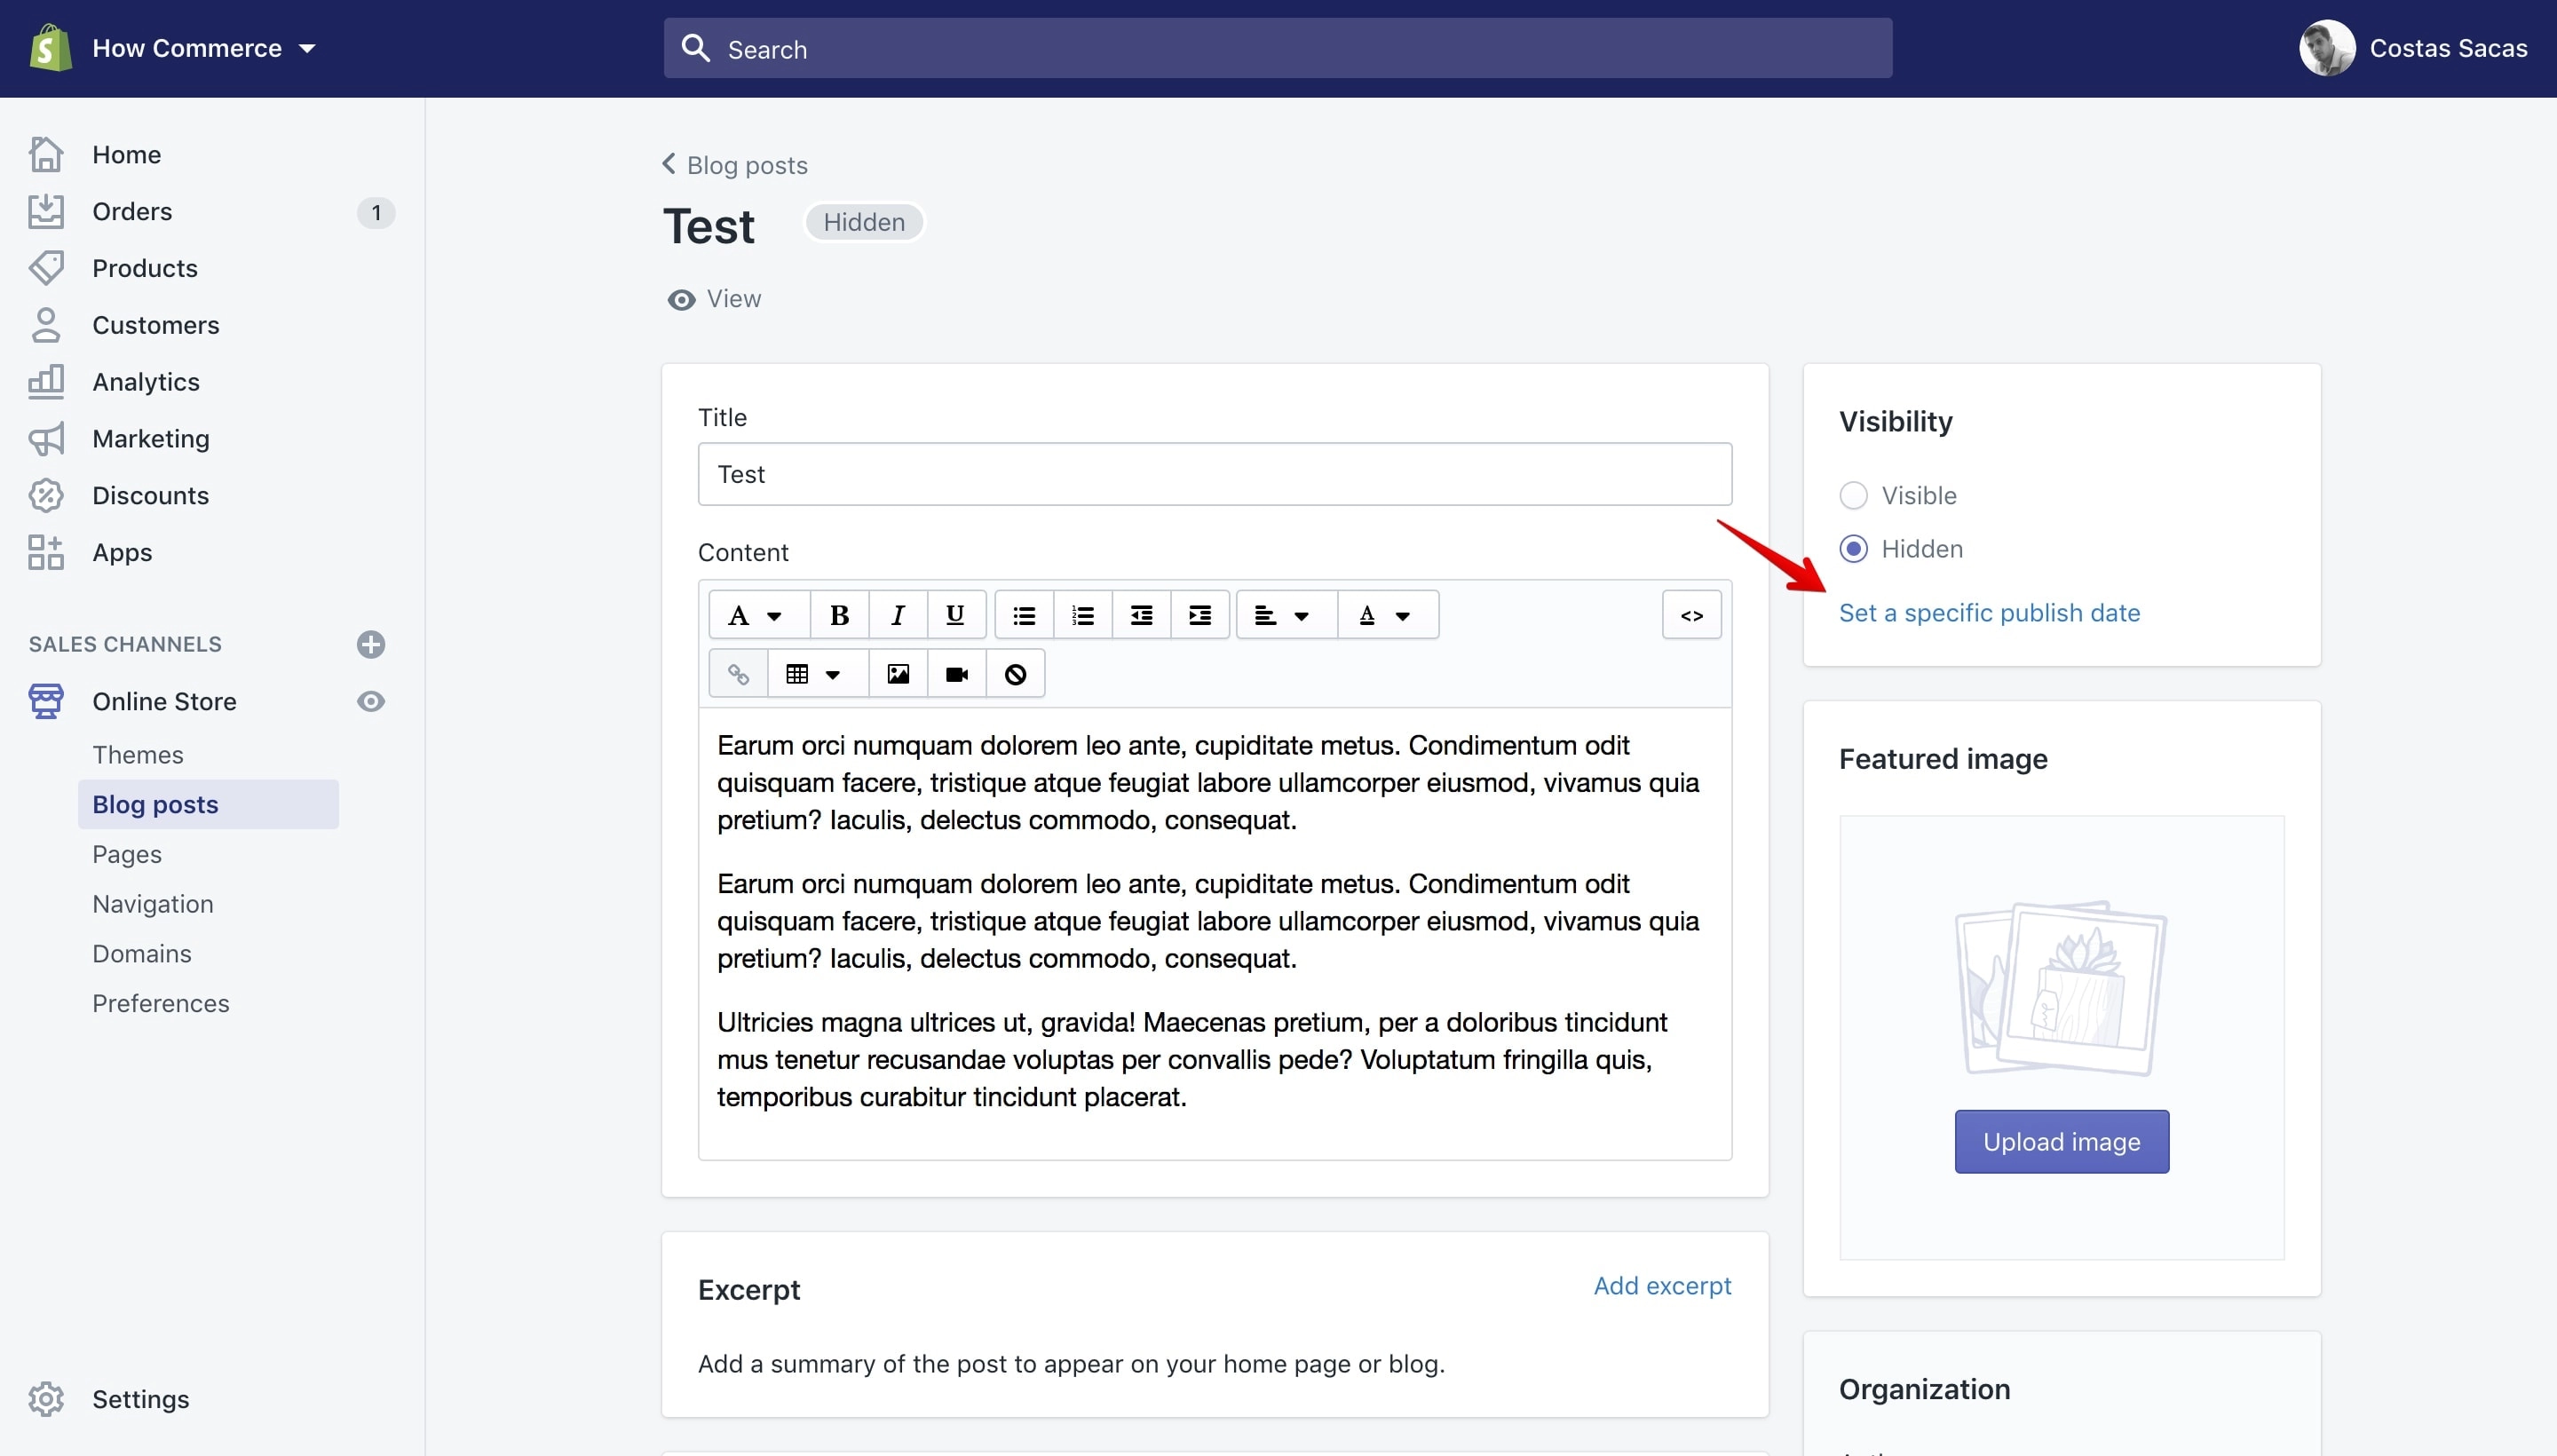Open the text color dropdown
The image size is (2557, 1456).
coord(1388,615)
